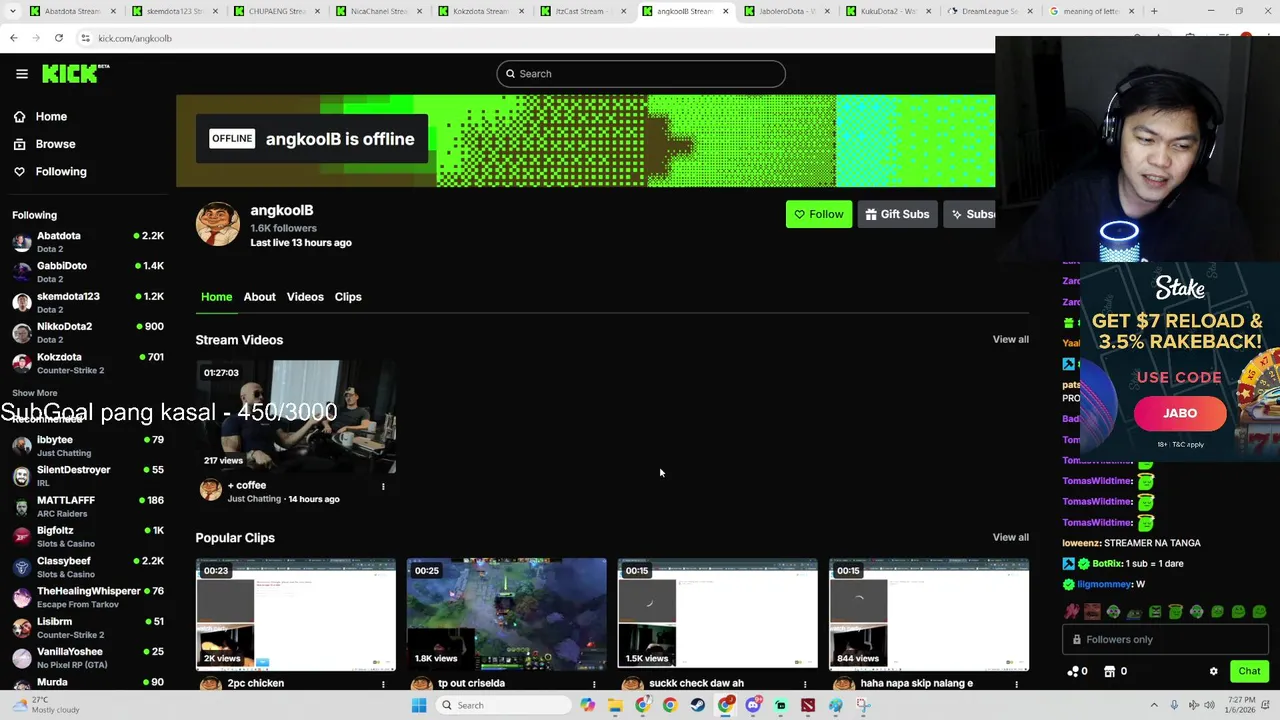Open the '2pc chicken' clip thumbnail
Screen dimensions: 1280x720
click(x=296, y=614)
